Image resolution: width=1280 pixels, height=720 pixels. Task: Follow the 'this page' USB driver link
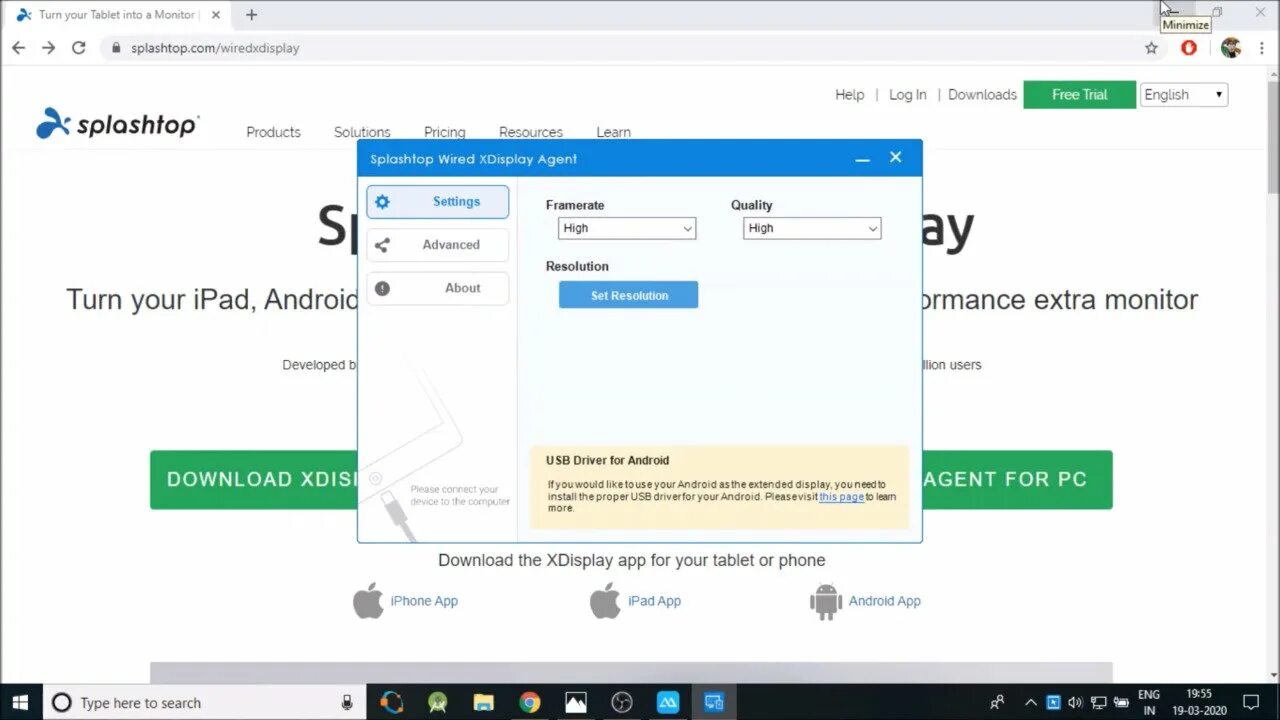pyautogui.click(x=841, y=497)
